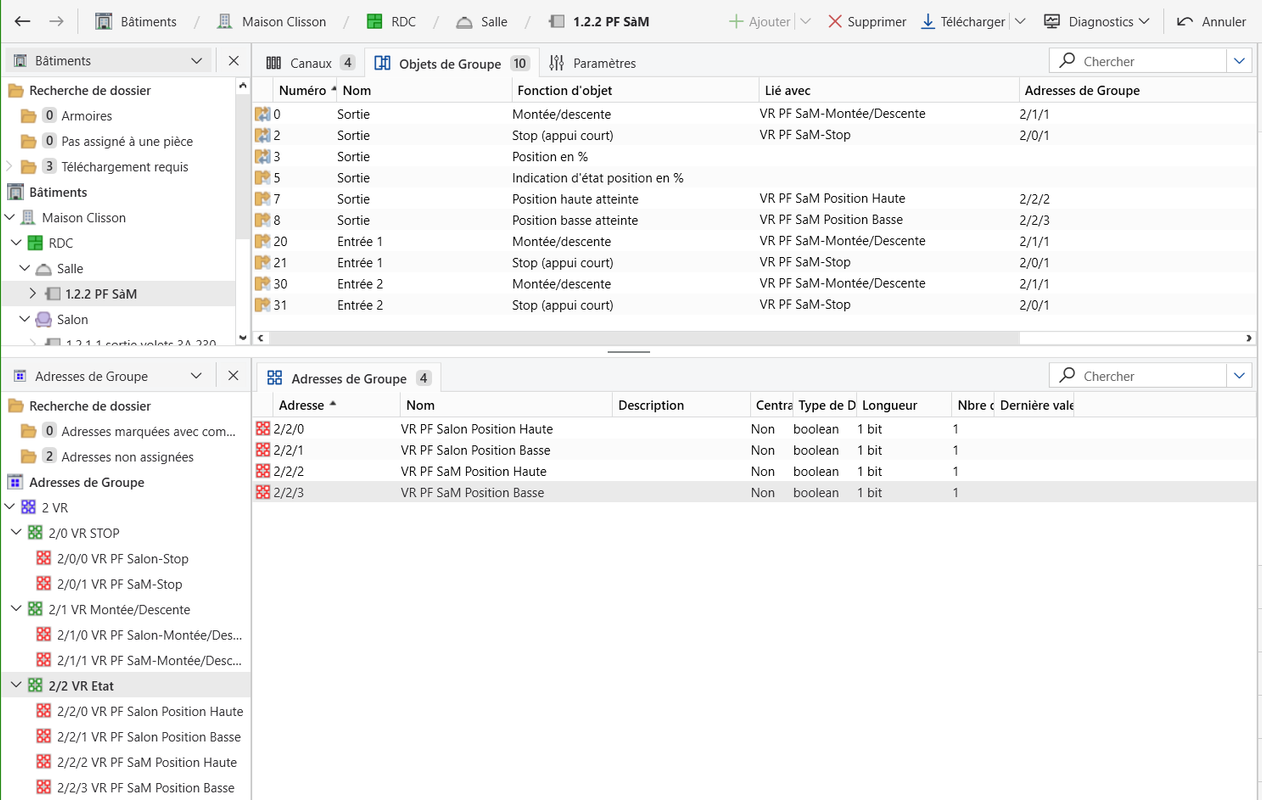Viewport: 1262px width, 800px height.
Task: Sort by Fonction d'objet column header
Action: click(635, 90)
